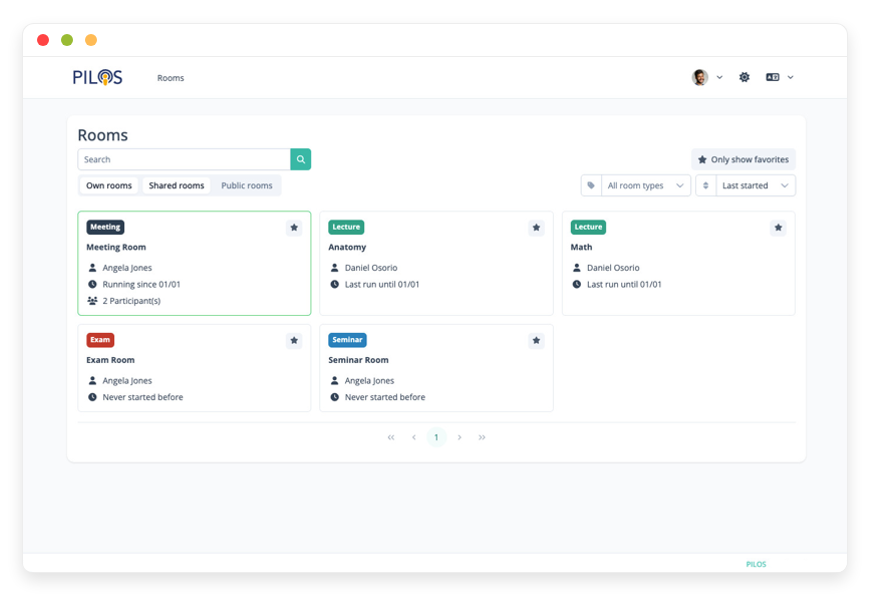This screenshot has height=595, width=870.
Task: Click Daniel Osorio on Anatomy card
Action: pyautogui.click(x=371, y=268)
